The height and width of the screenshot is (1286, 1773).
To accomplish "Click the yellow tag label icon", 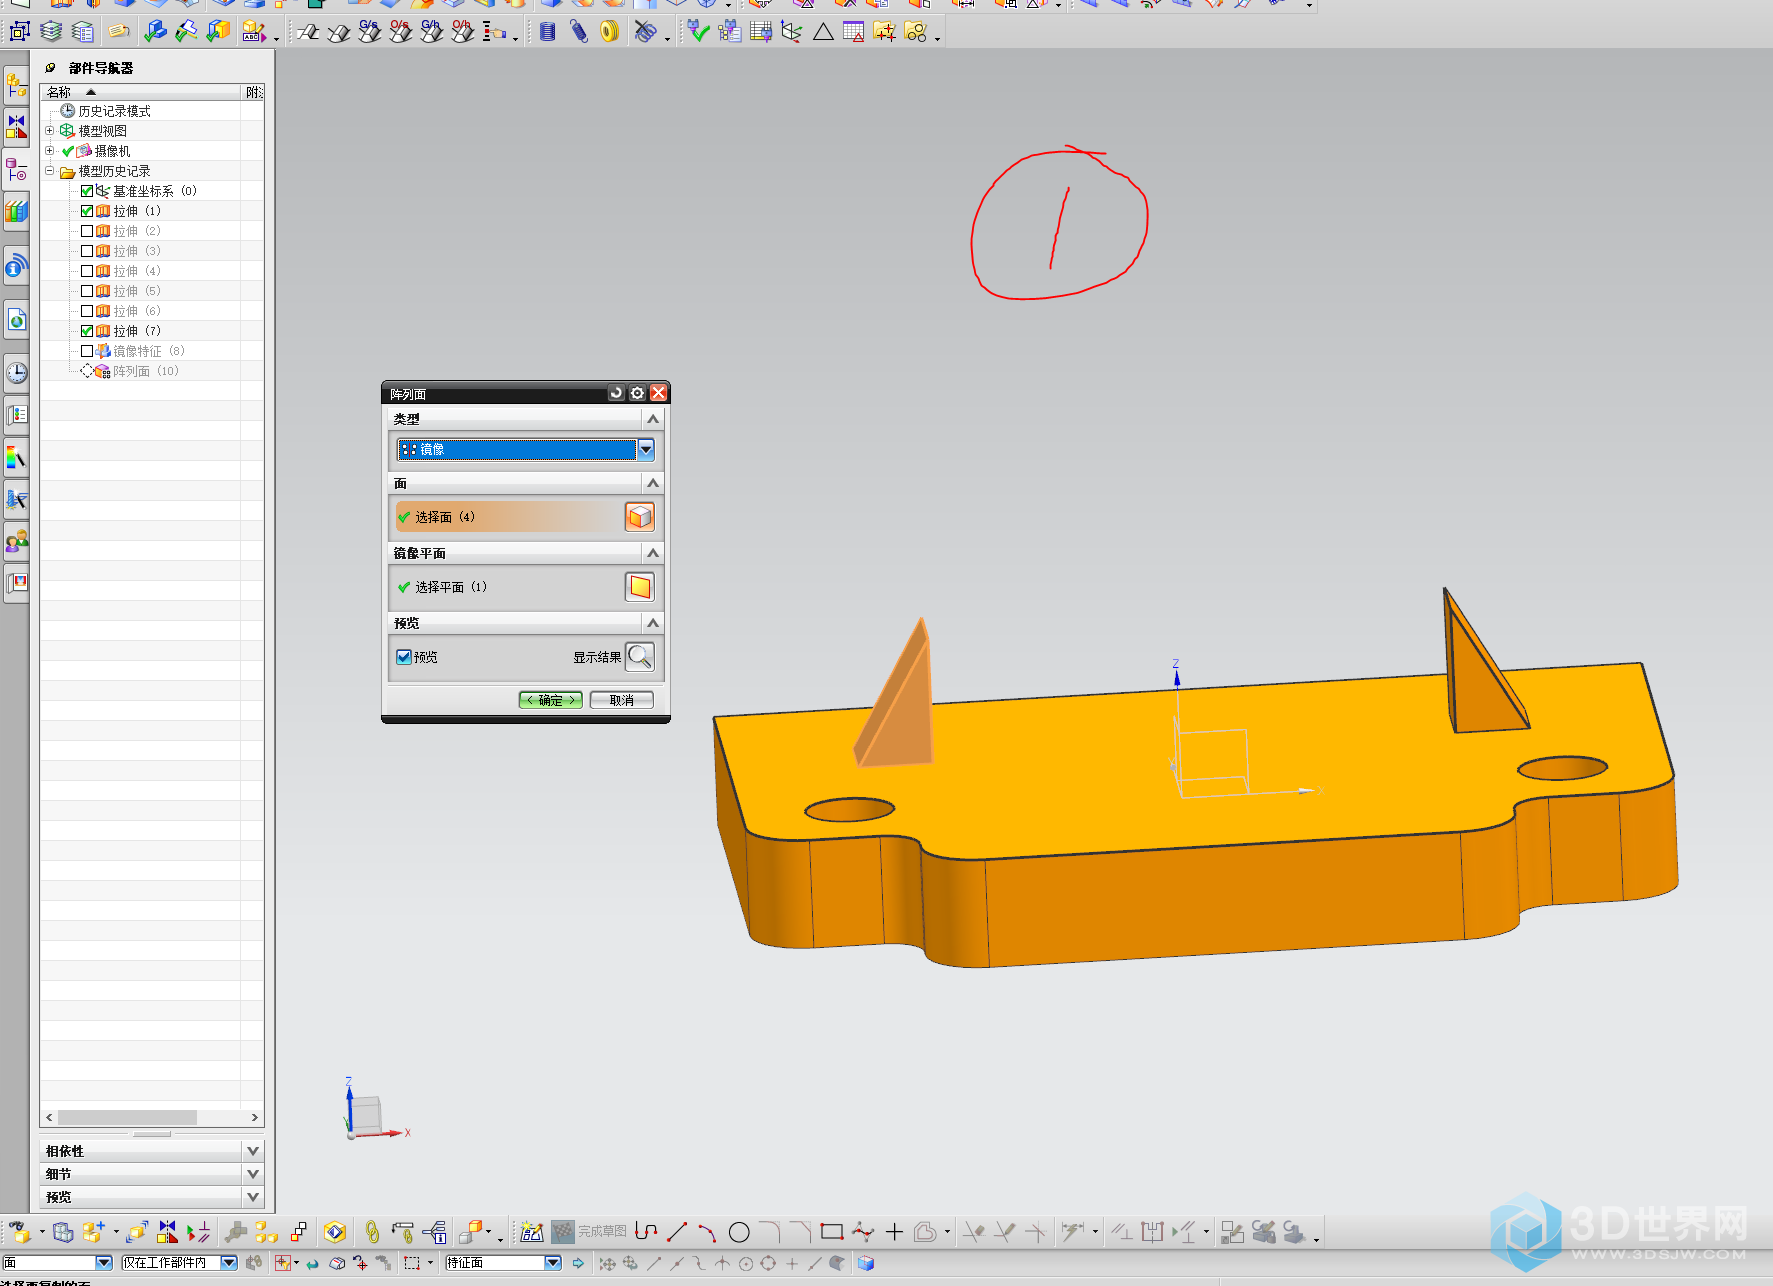I will coord(119,32).
